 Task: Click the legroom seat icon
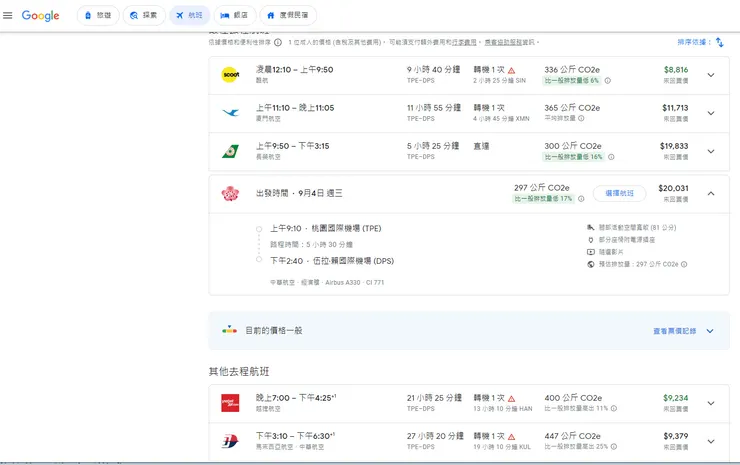(x=590, y=228)
